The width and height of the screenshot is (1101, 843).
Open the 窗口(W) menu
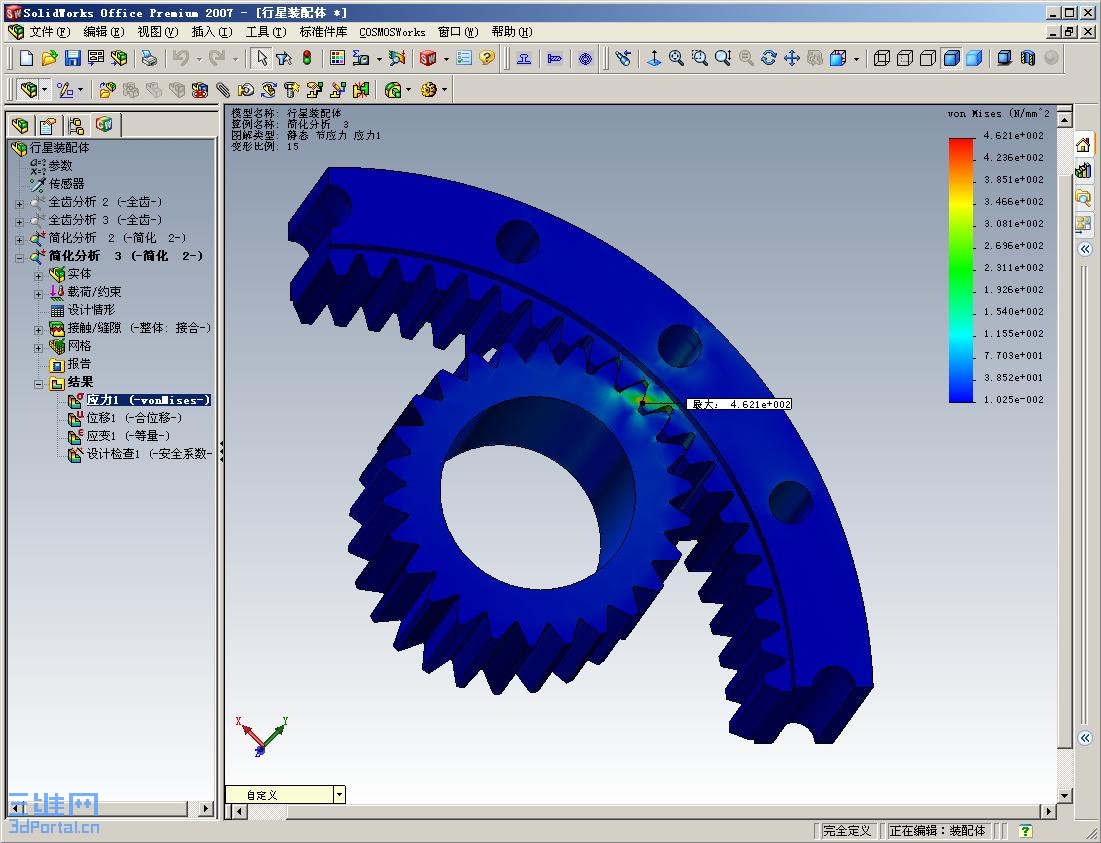(458, 32)
